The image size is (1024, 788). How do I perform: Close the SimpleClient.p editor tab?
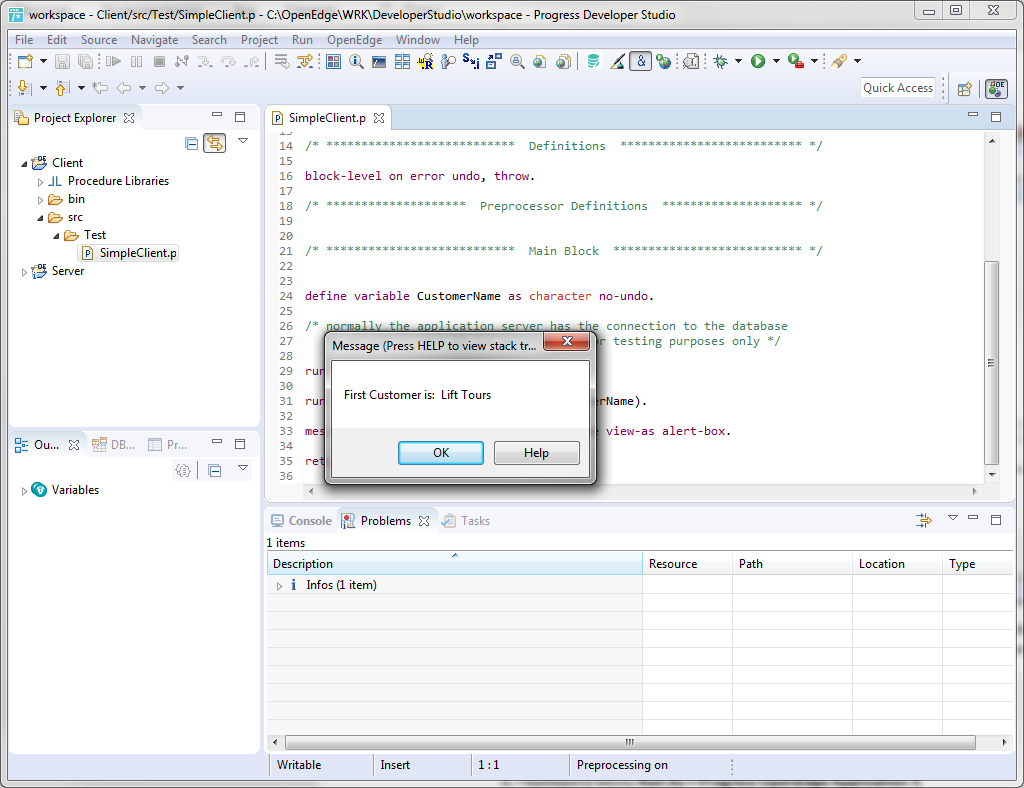pos(379,118)
